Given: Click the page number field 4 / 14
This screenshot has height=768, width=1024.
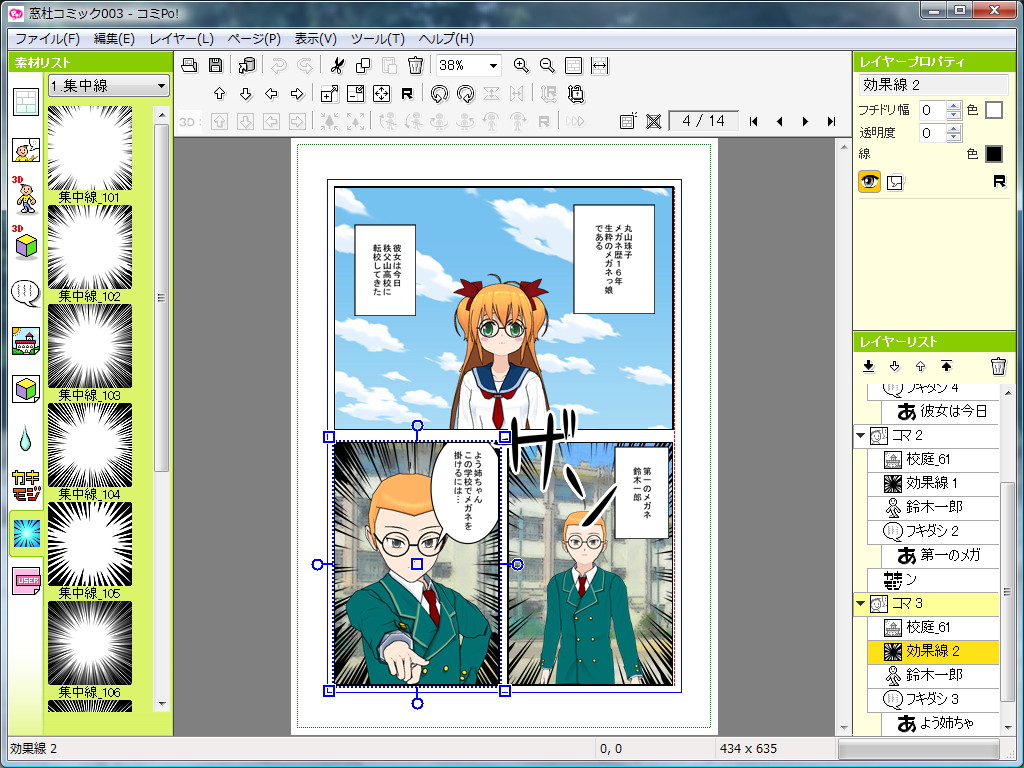Looking at the screenshot, I should coord(703,121).
